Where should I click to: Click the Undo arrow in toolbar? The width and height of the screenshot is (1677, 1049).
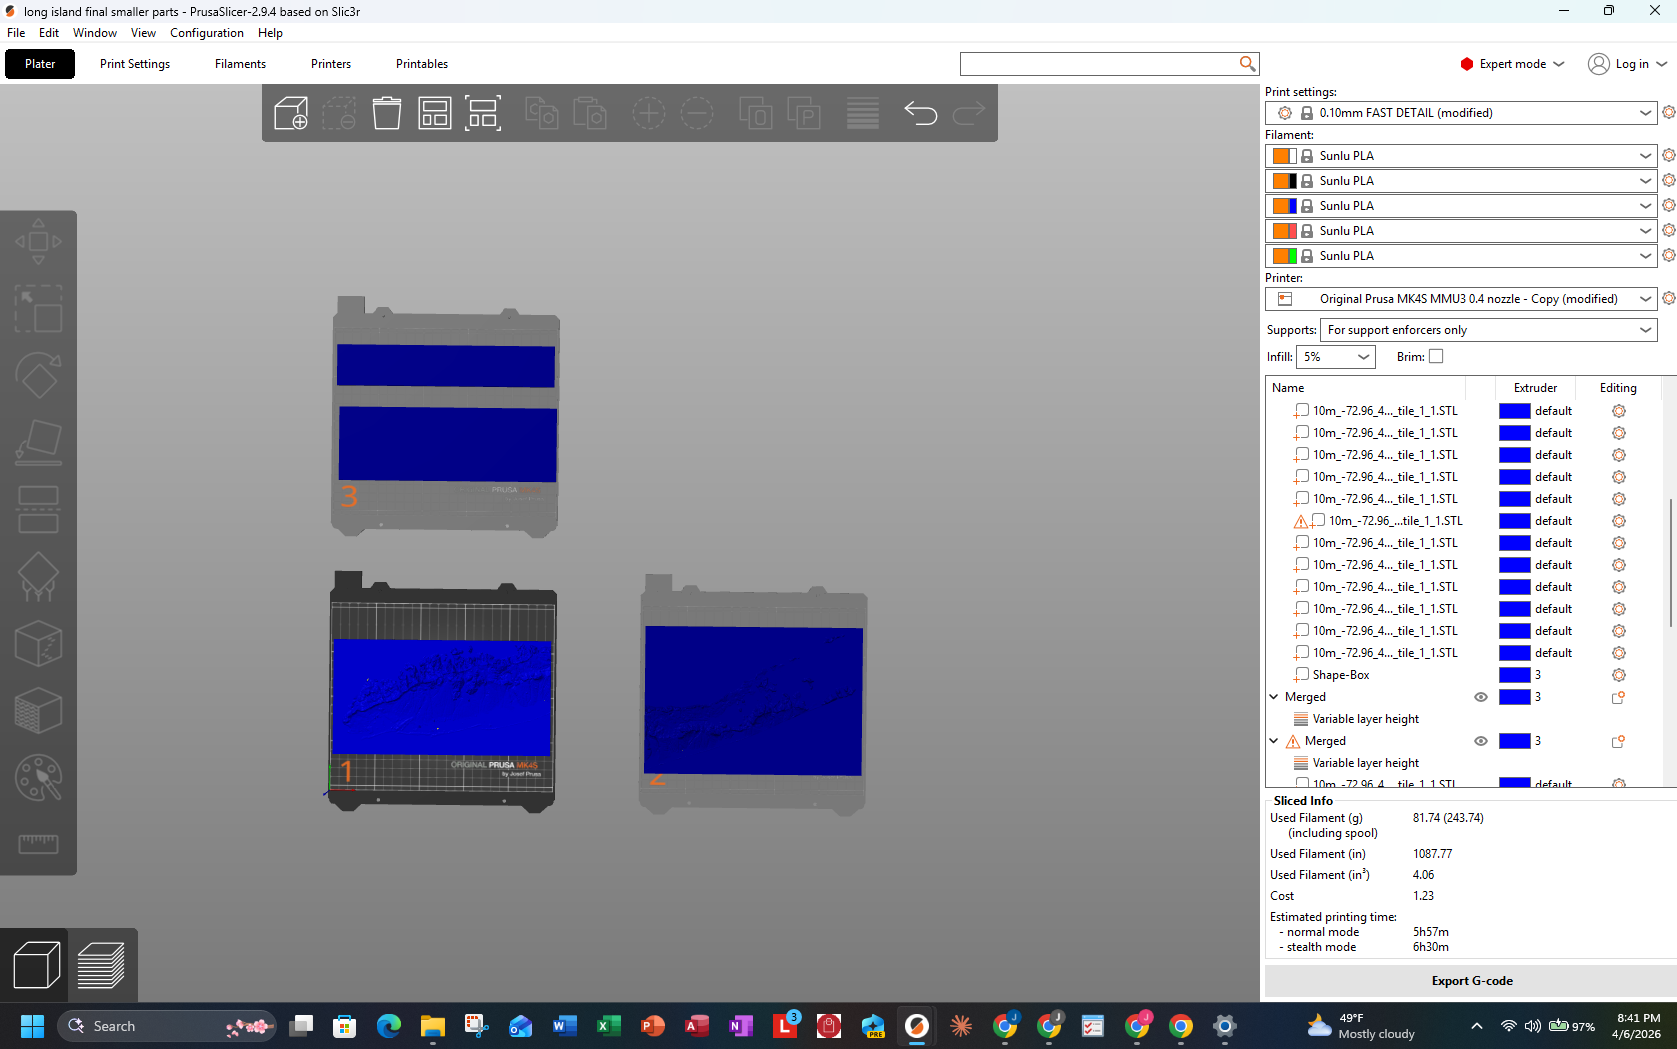920,113
